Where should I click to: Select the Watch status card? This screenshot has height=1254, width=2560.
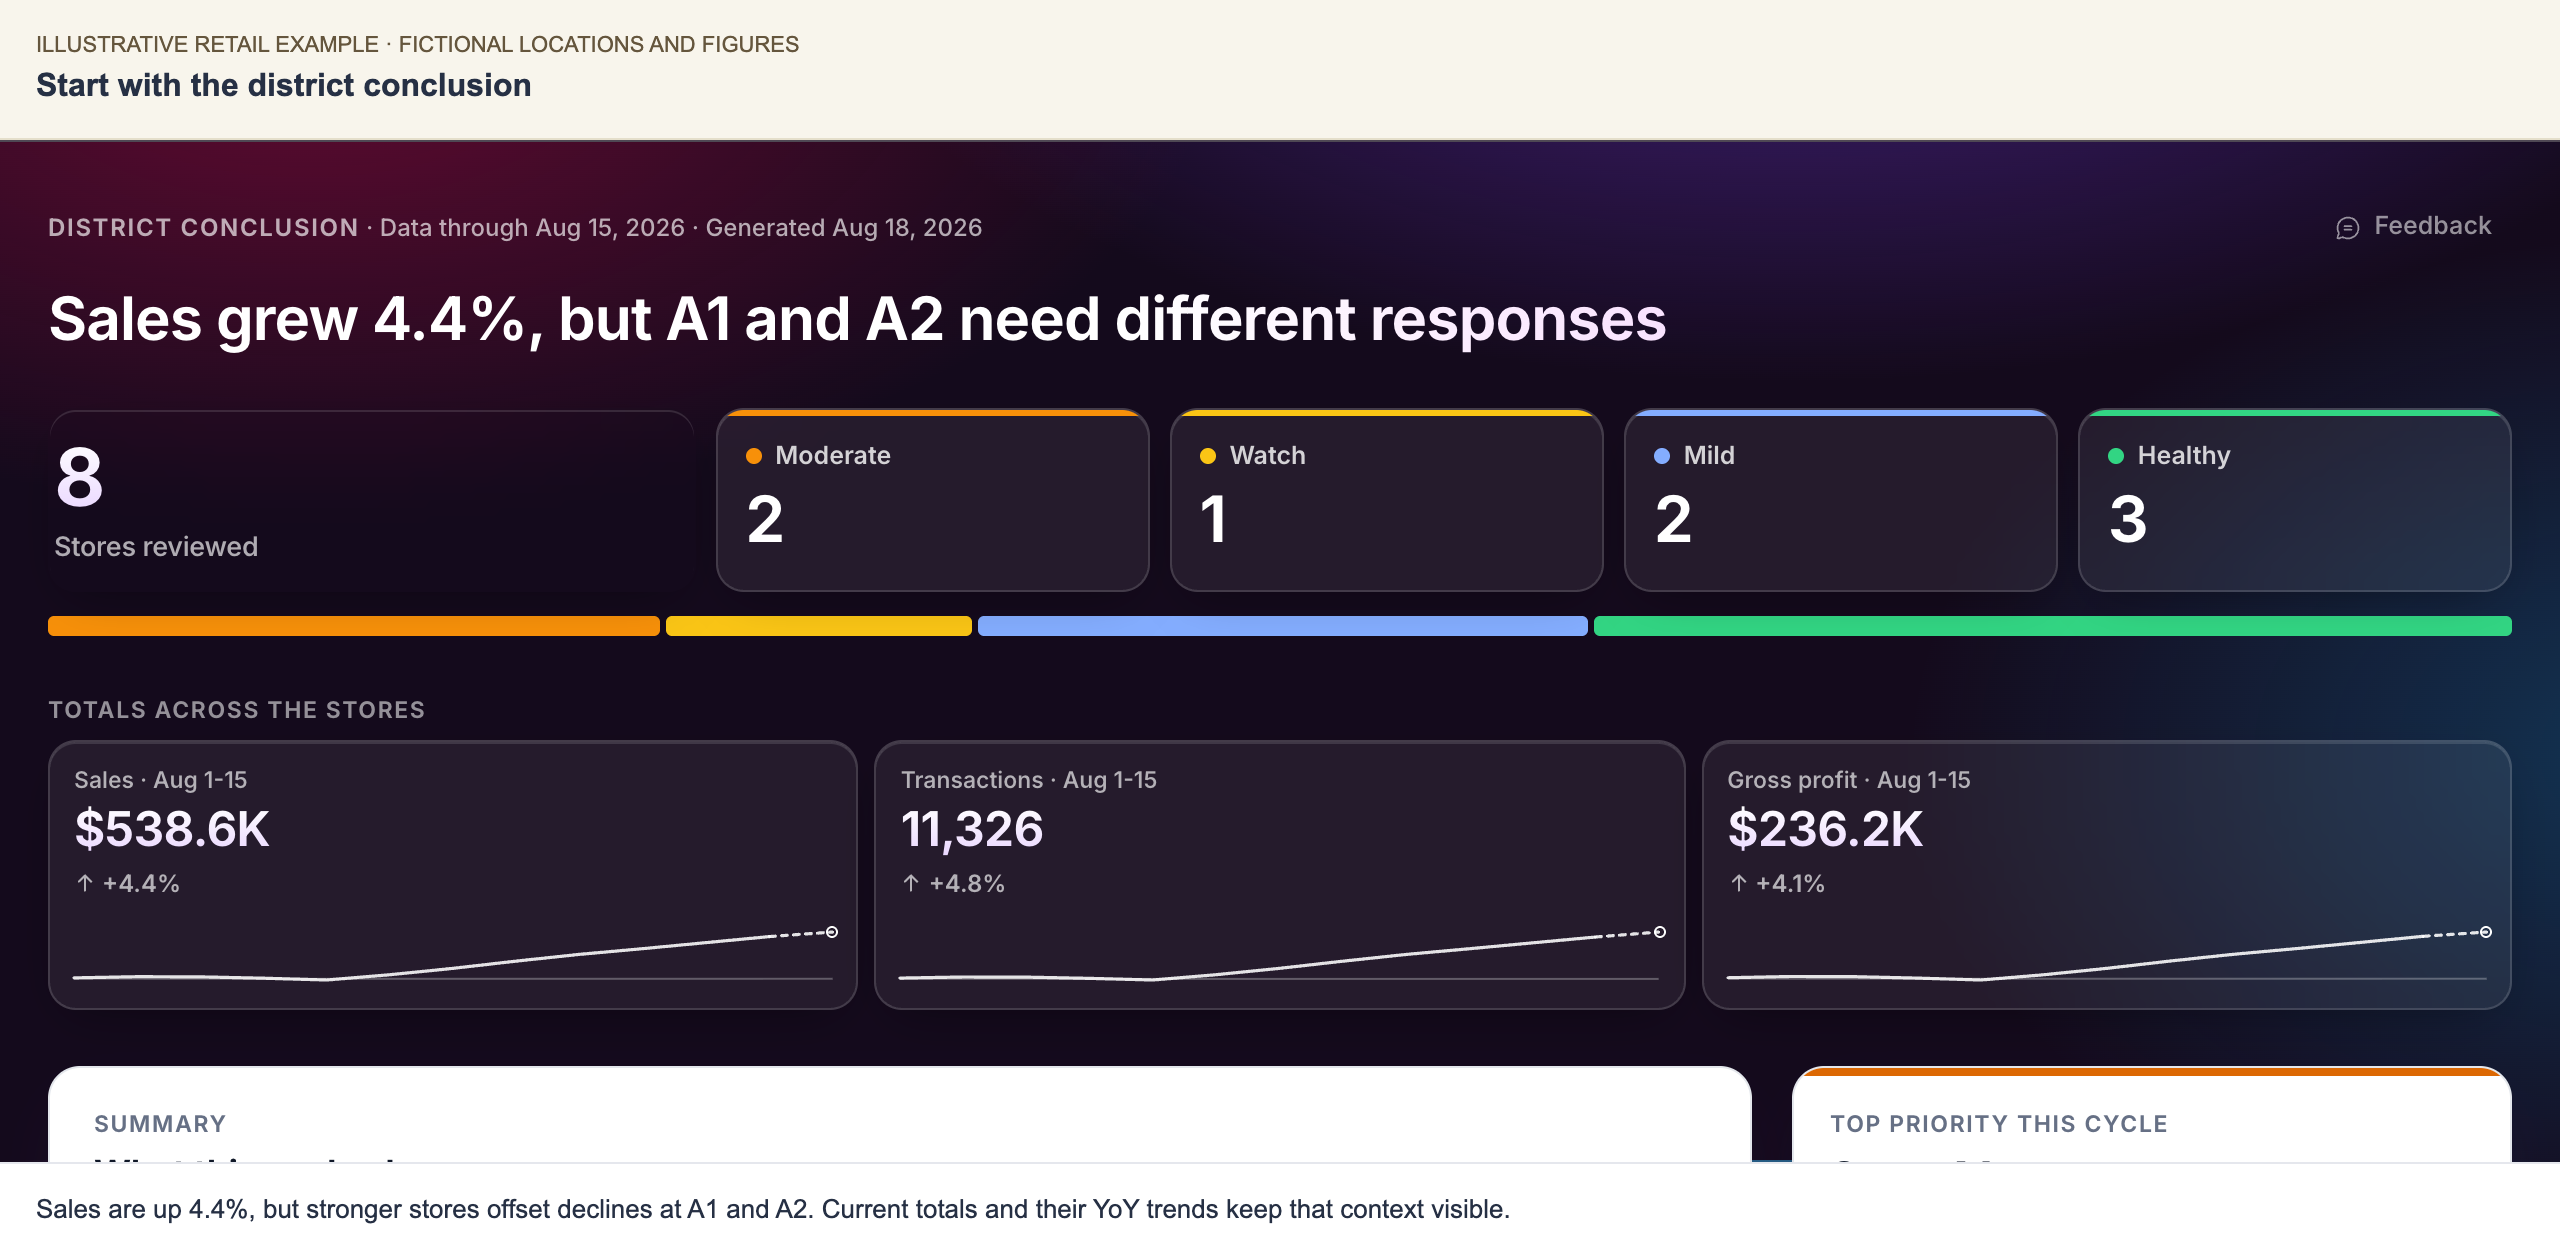pyautogui.click(x=1386, y=500)
